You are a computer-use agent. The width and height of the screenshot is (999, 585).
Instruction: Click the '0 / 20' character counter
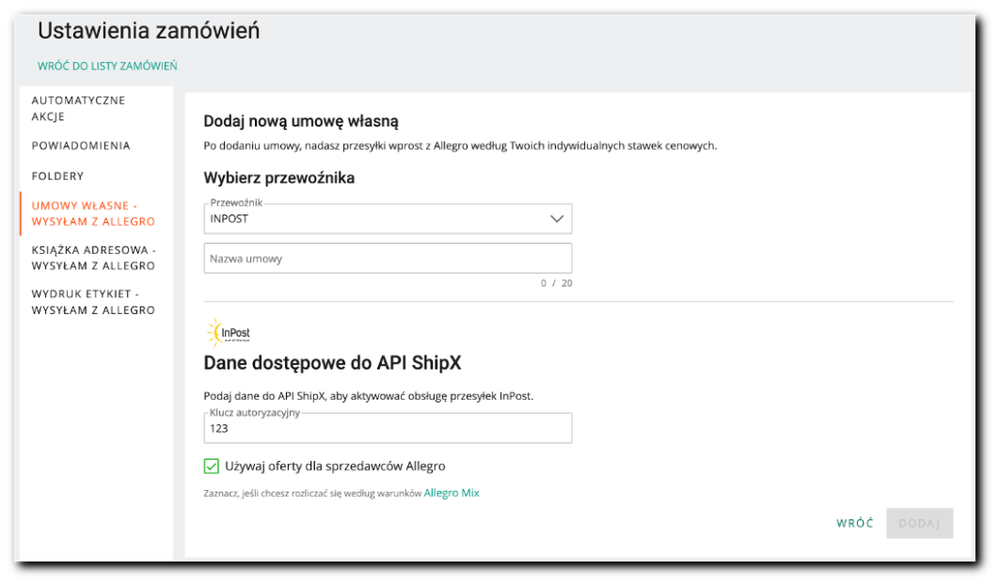pos(556,284)
